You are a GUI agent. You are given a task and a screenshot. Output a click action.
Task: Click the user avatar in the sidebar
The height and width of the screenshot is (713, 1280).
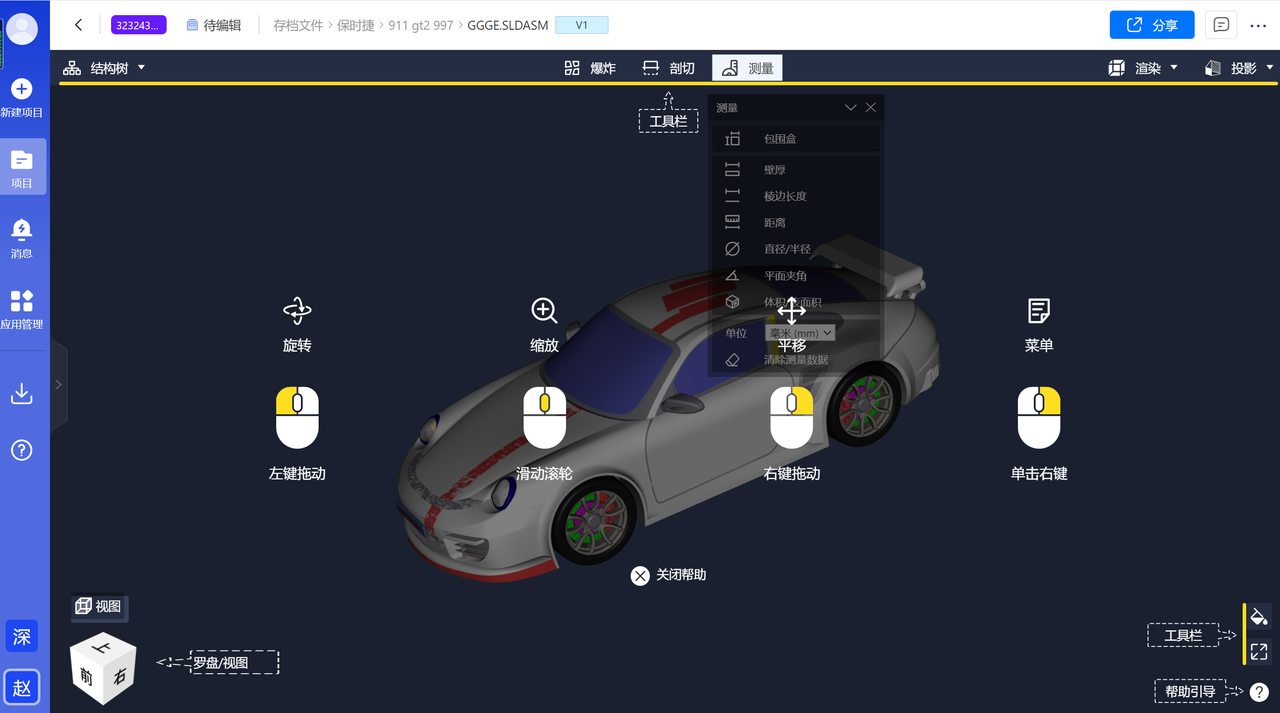point(22,29)
